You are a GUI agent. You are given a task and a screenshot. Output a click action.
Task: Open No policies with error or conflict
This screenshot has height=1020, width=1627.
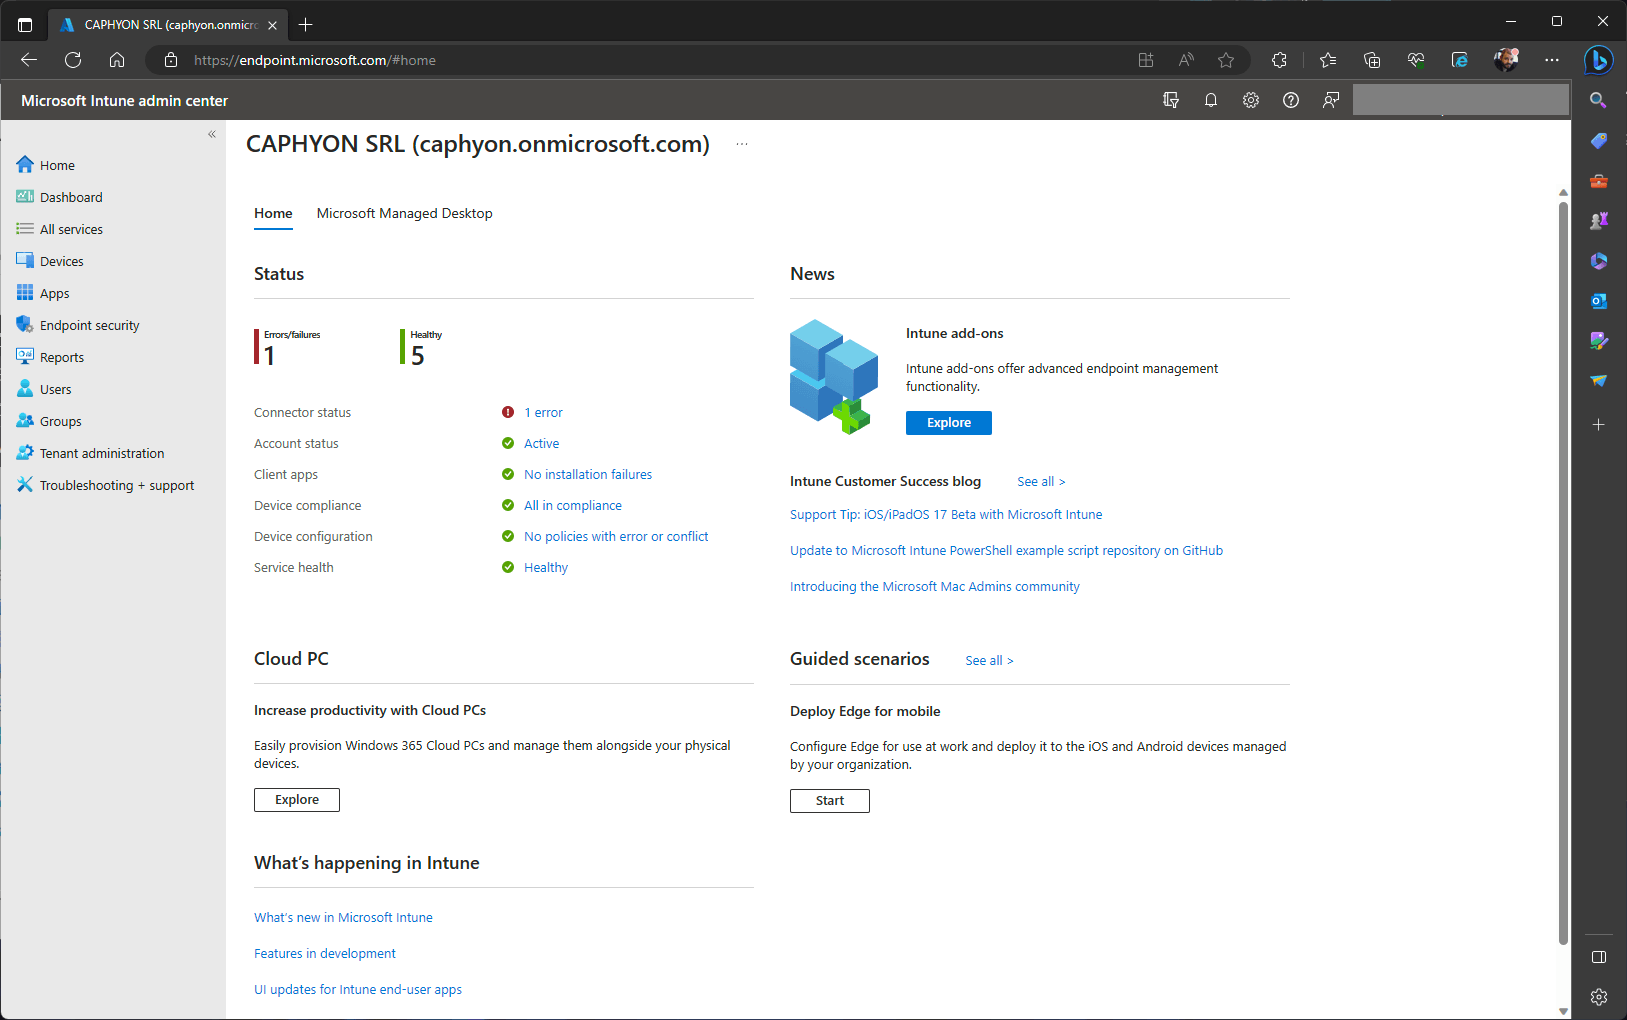point(616,536)
